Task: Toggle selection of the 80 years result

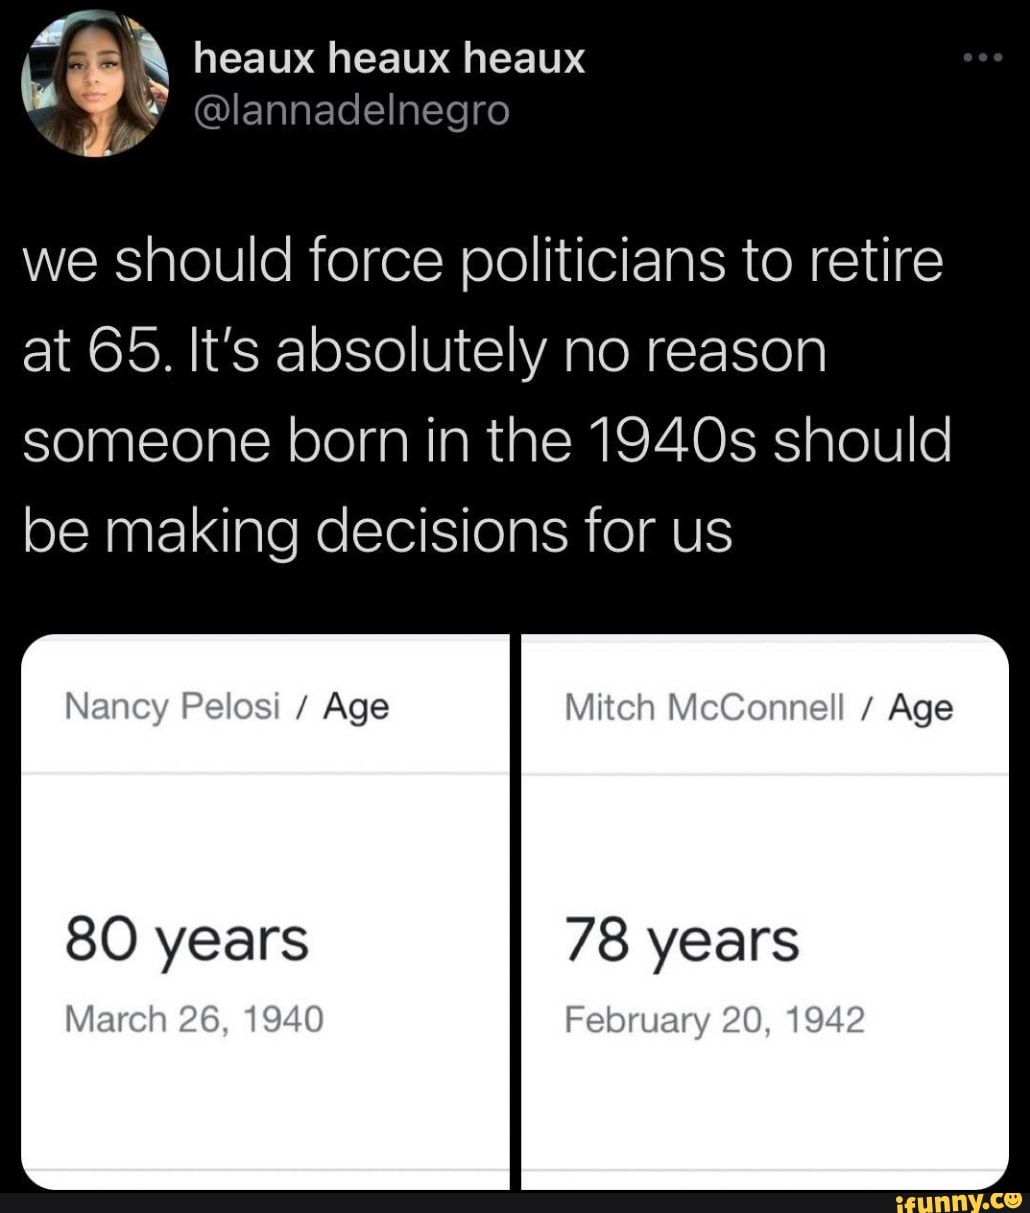Action: (x=186, y=938)
